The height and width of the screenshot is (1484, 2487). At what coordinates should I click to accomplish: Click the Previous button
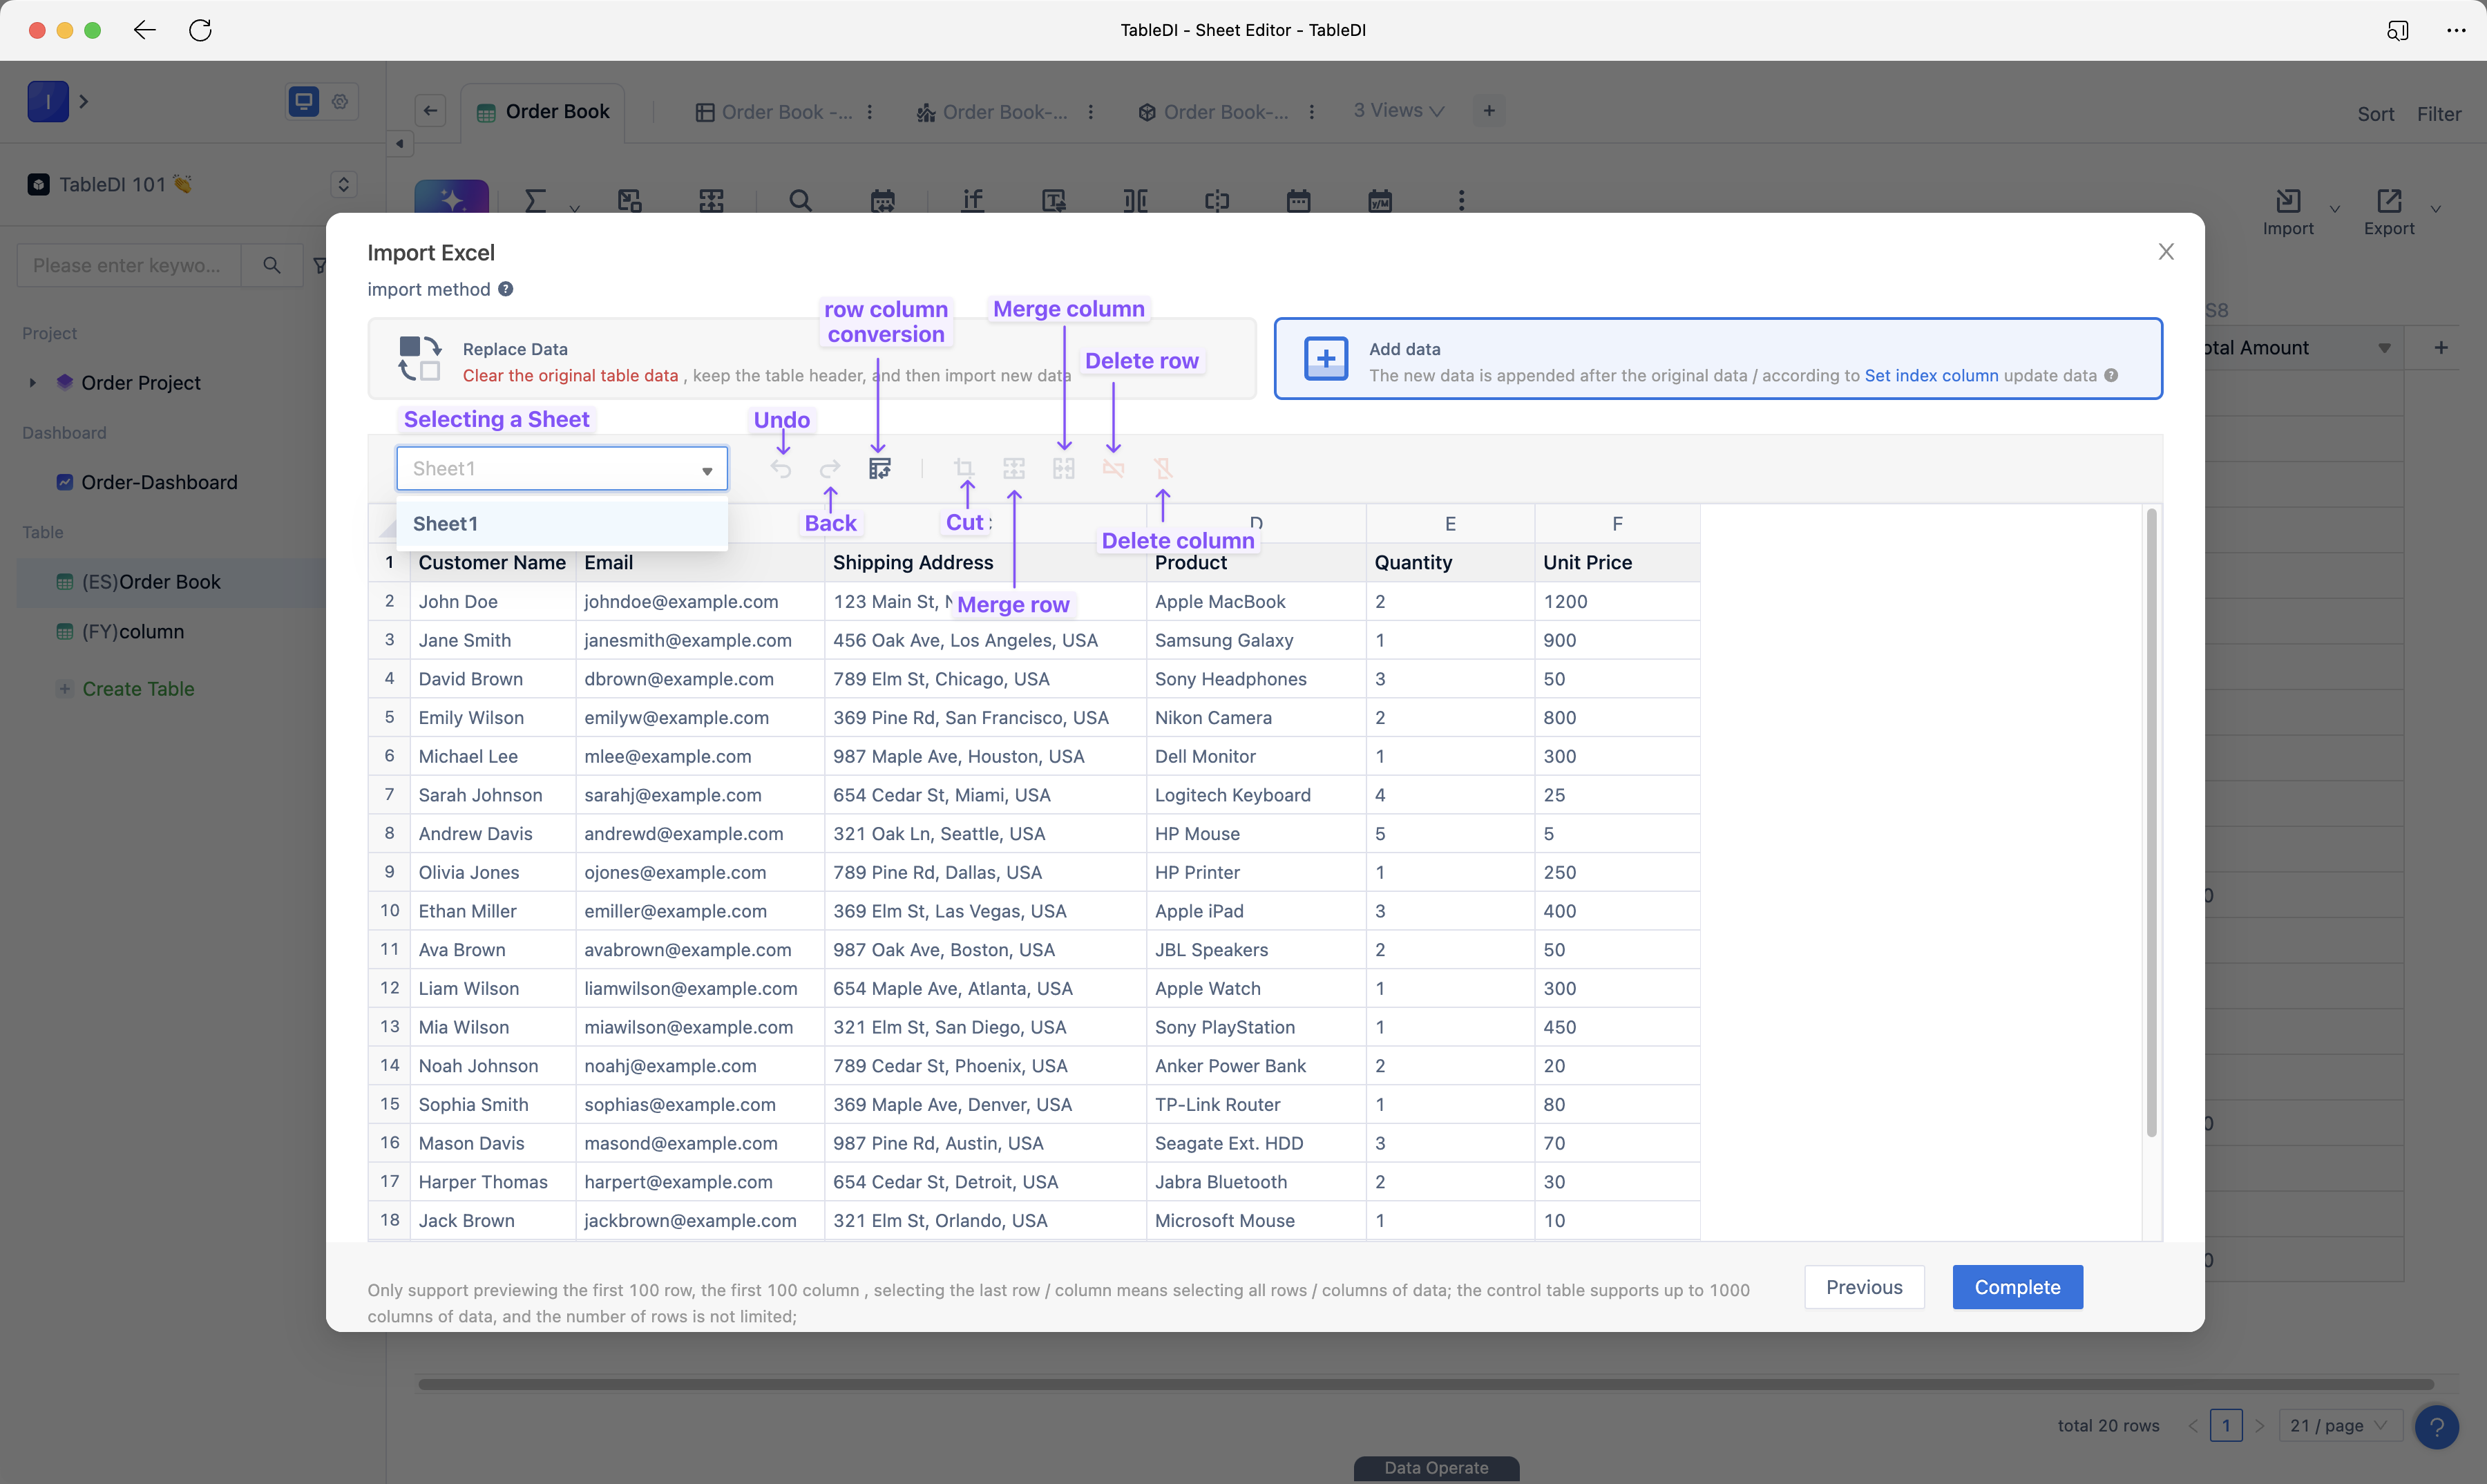pyautogui.click(x=1864, y=1286)
